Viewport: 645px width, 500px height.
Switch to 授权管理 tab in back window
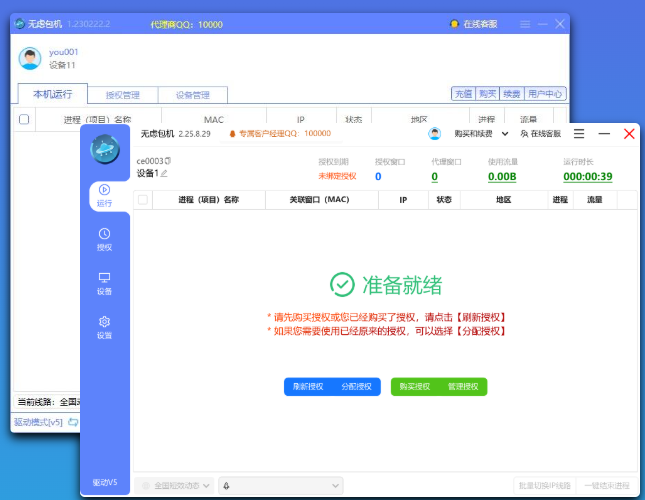coord(123,95)
